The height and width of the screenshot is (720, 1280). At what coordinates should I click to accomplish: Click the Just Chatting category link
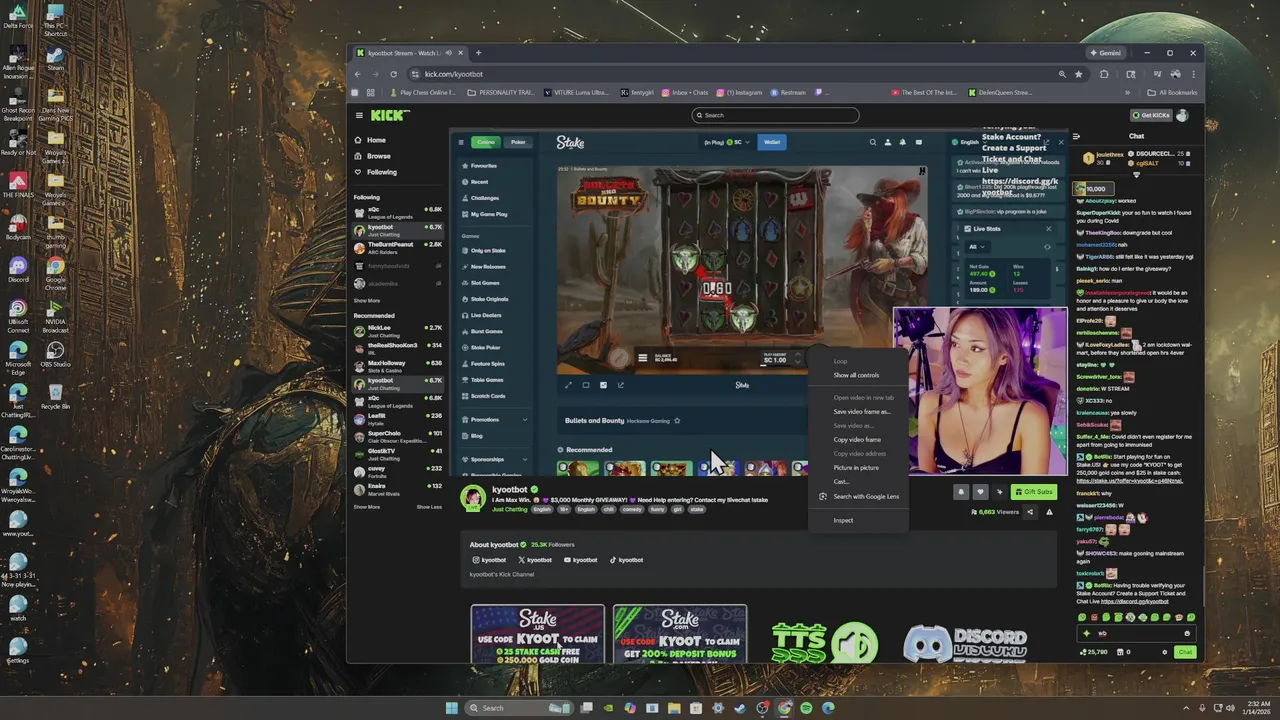pyautogui.click(x=510, y=509)
